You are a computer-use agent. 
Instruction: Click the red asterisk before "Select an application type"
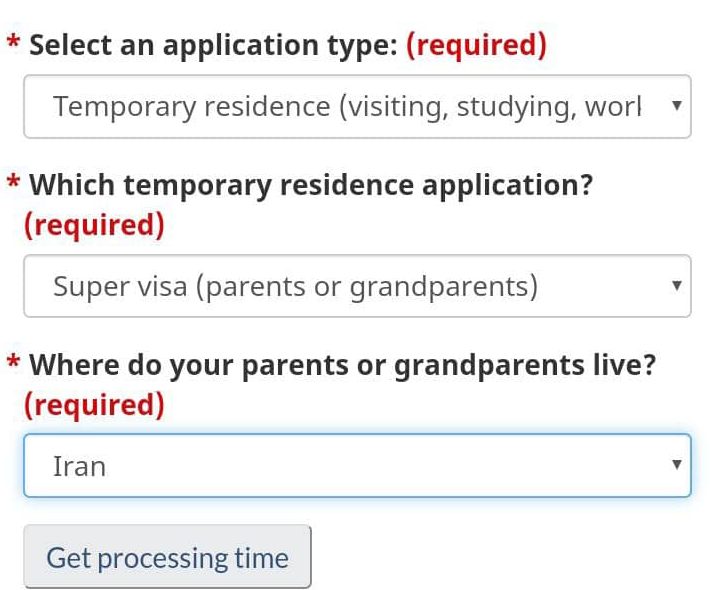[13, 43]
